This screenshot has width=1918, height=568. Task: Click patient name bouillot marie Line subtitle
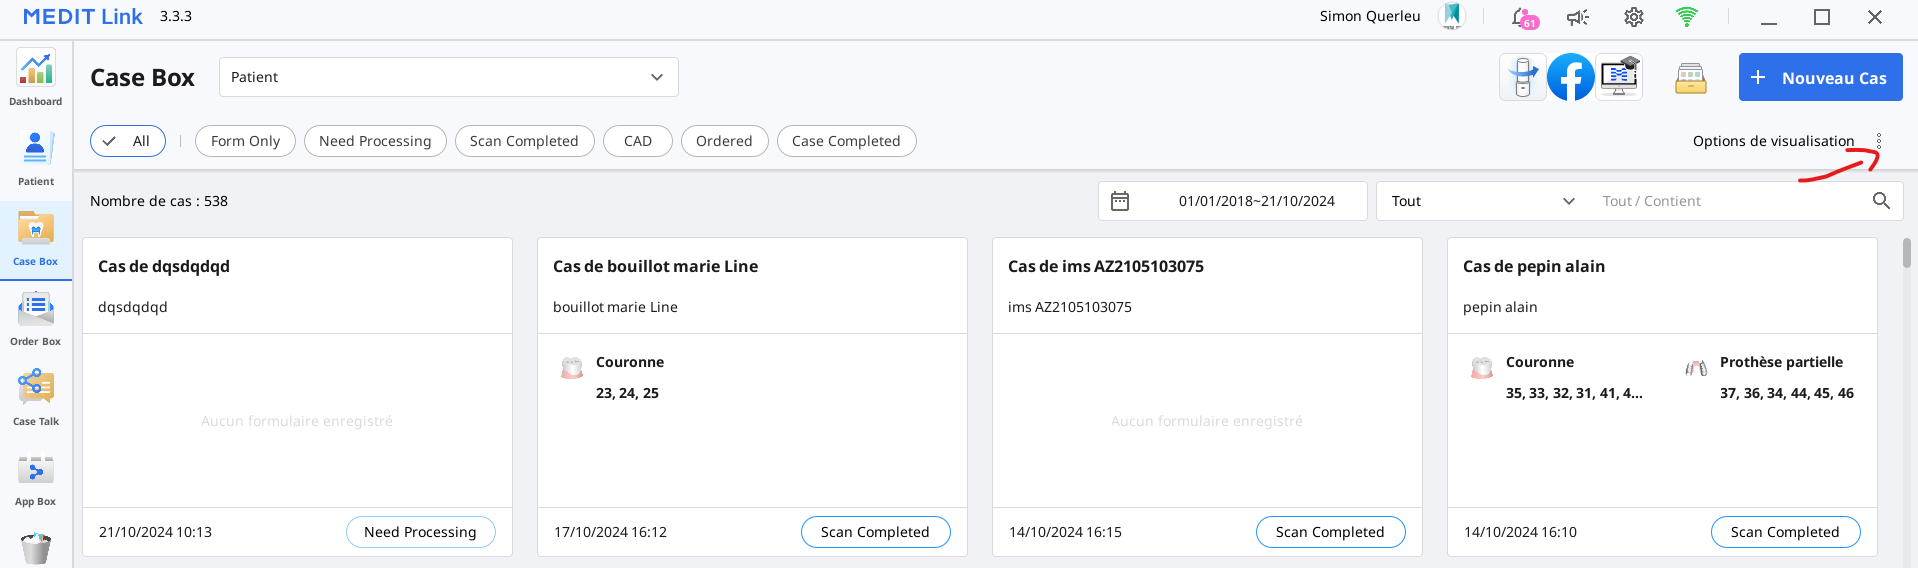[615, 307]
